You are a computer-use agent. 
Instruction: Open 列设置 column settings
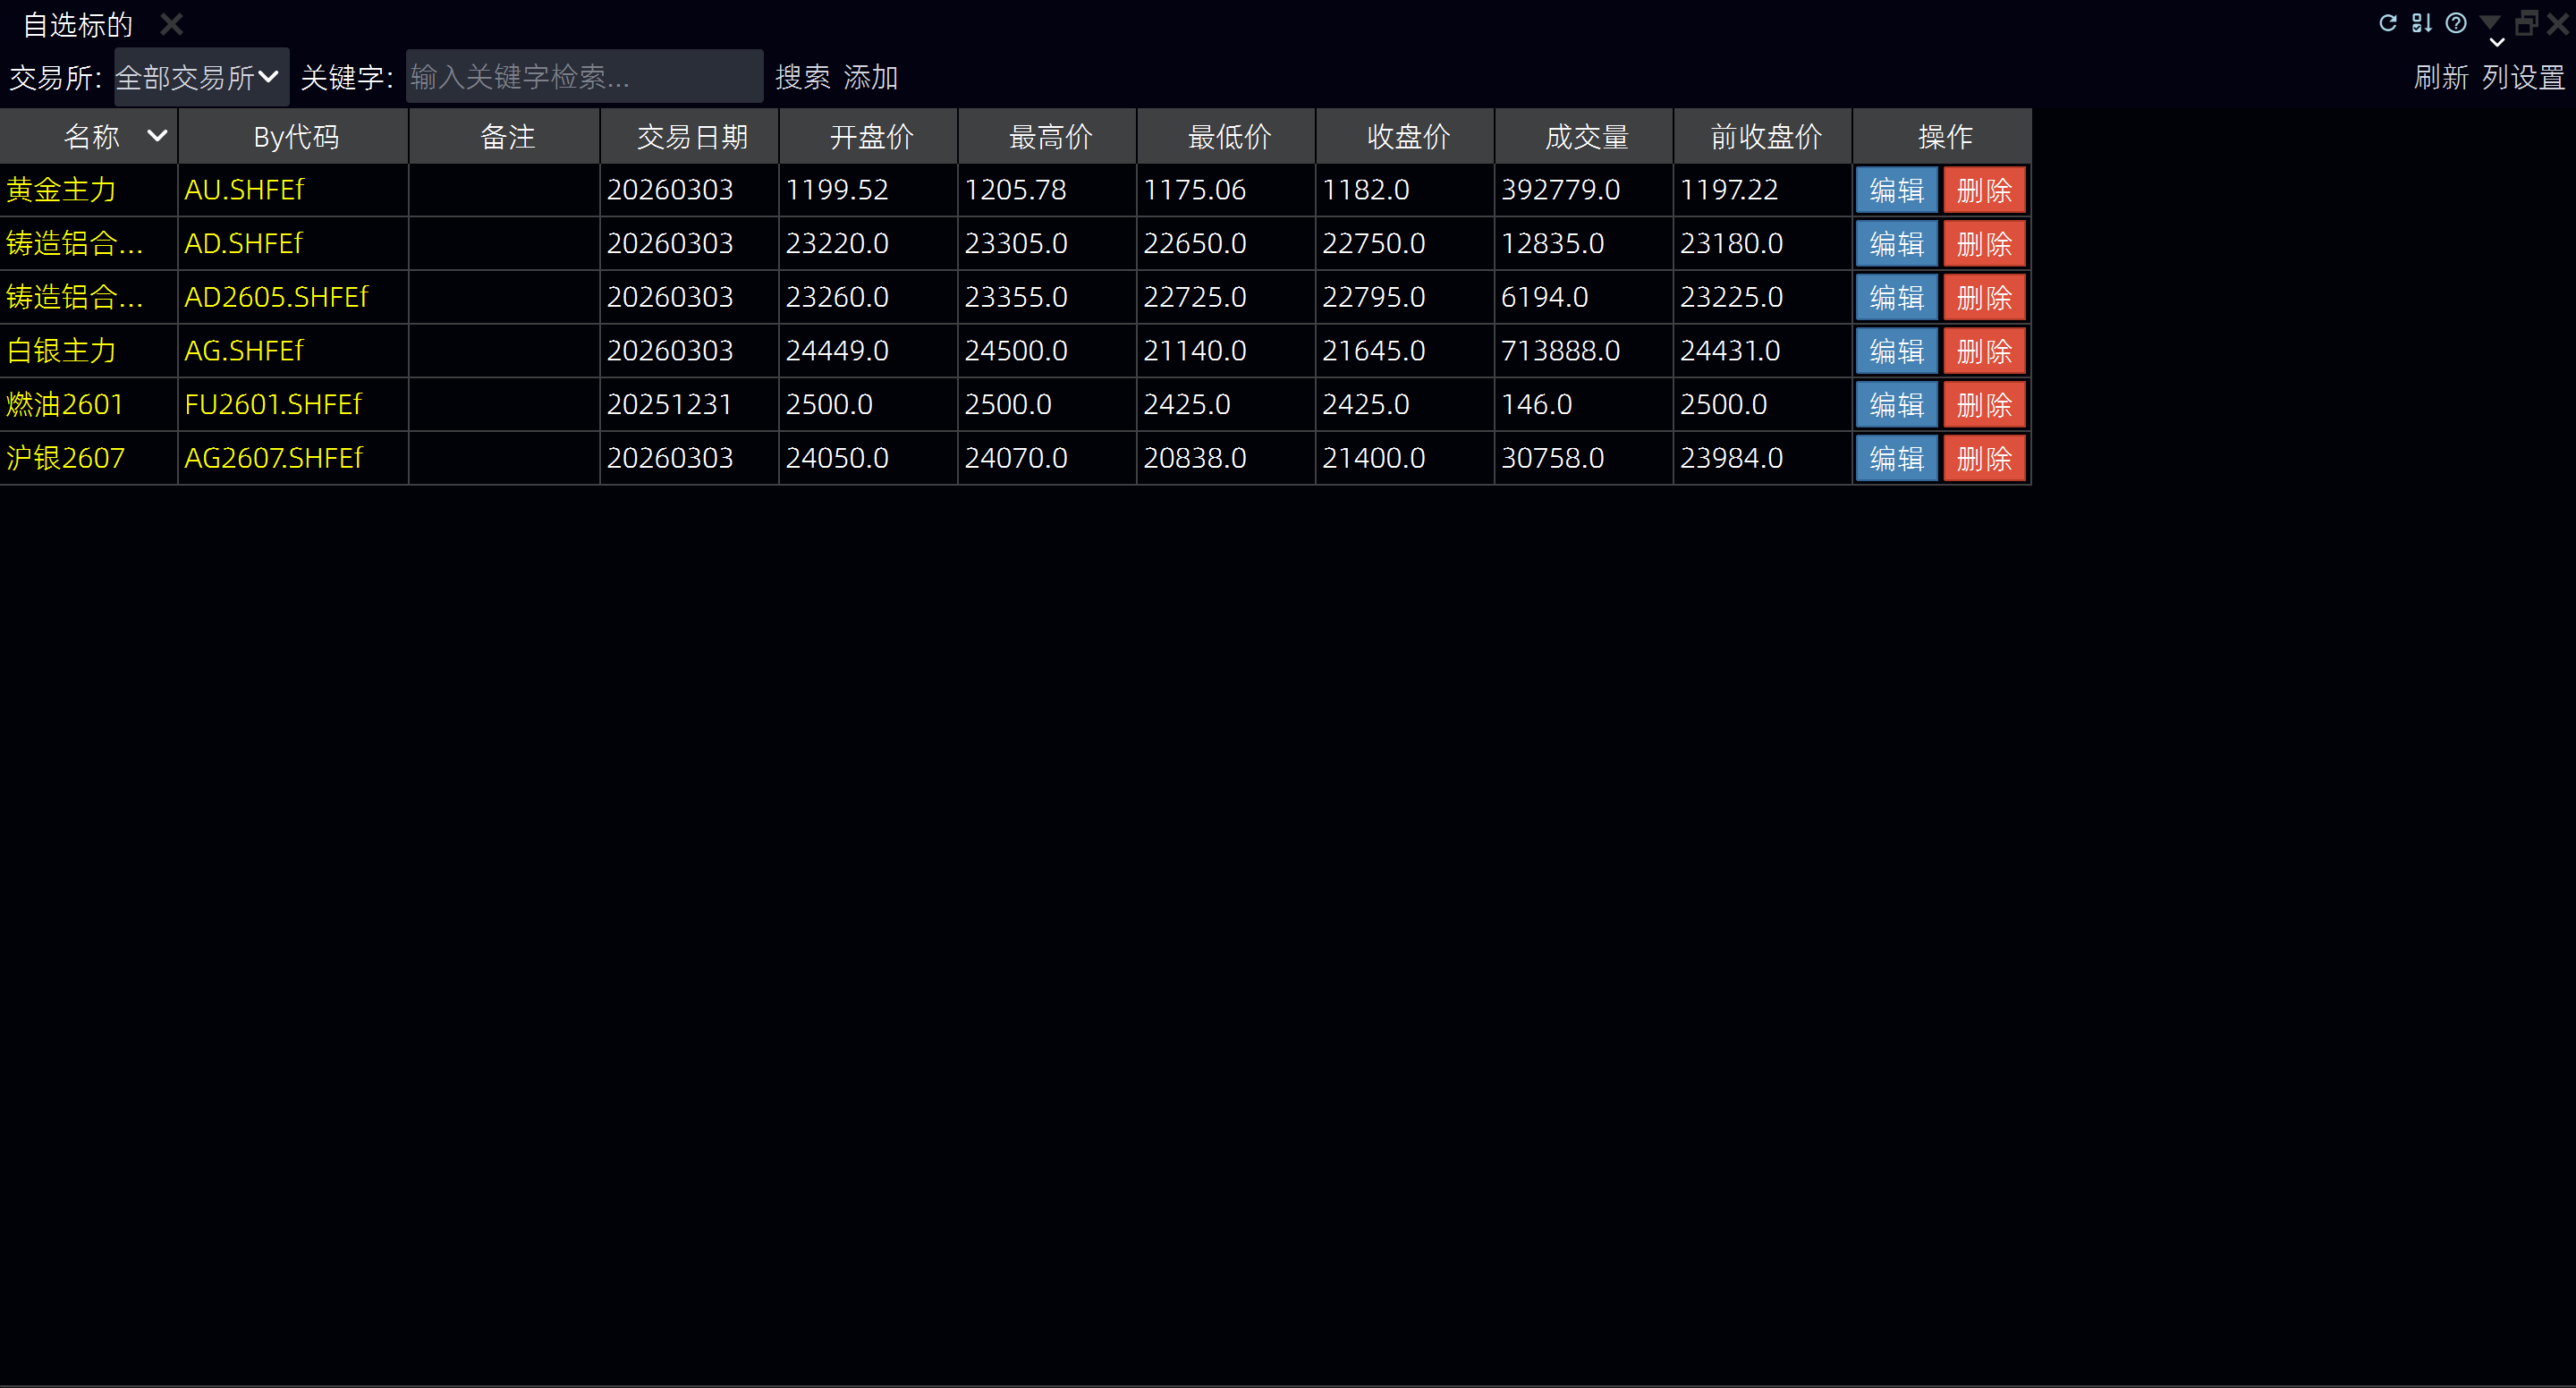pyautogui.click(x=2523, y=77)
